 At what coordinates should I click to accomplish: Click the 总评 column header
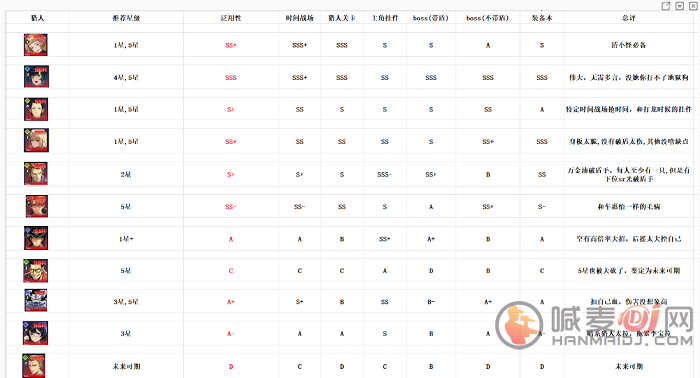[629, 18]
